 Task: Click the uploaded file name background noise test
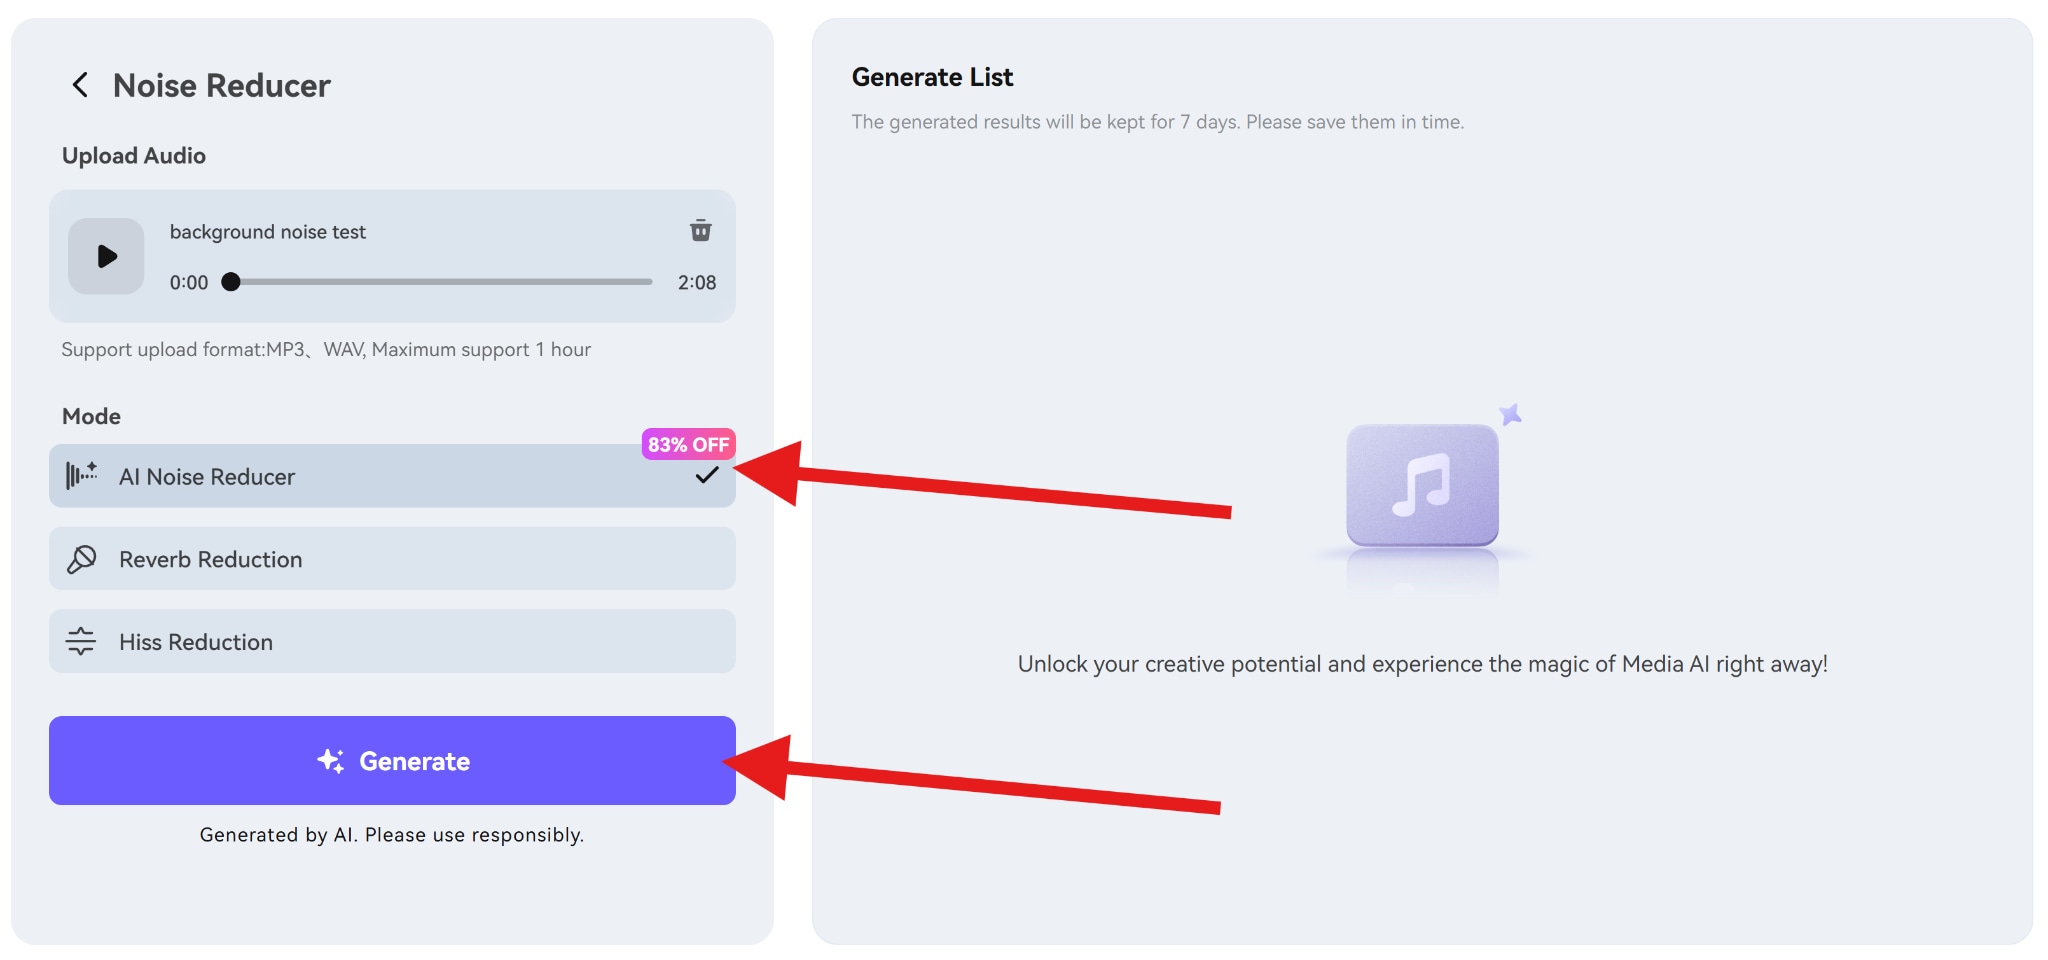[x=266, y=231]
